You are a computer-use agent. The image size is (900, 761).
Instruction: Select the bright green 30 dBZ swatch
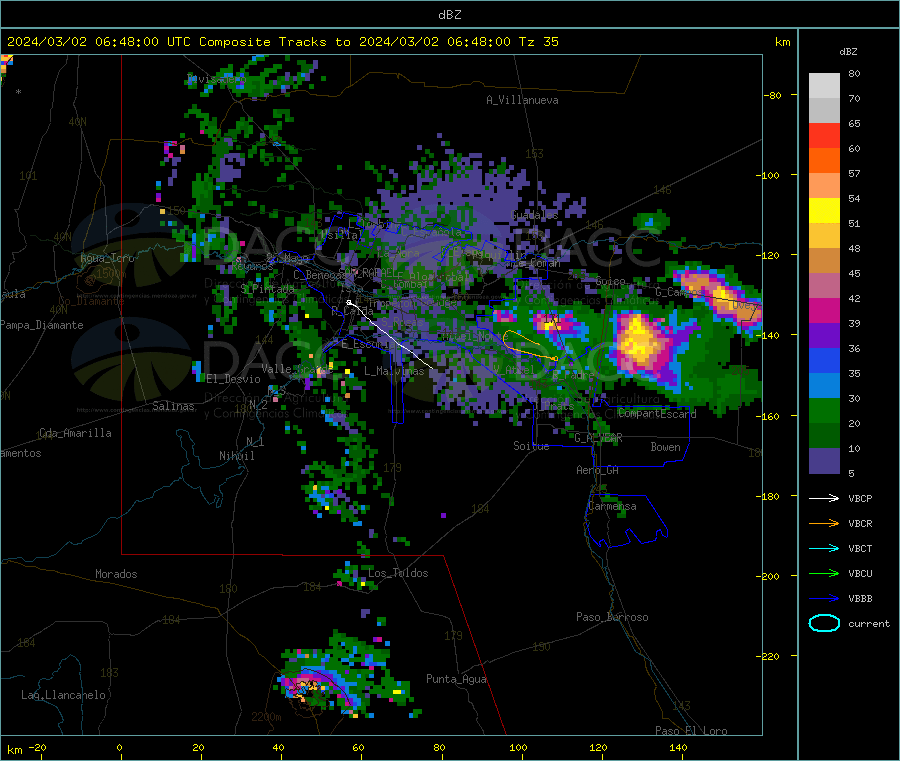pyautogui.click(x=824, y=410)
